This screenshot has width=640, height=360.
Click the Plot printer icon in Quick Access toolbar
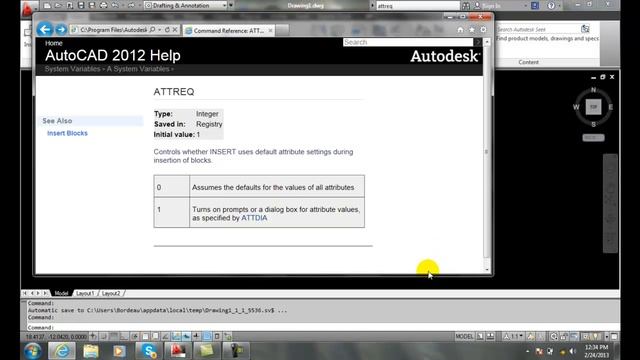[x=104, y=5]
